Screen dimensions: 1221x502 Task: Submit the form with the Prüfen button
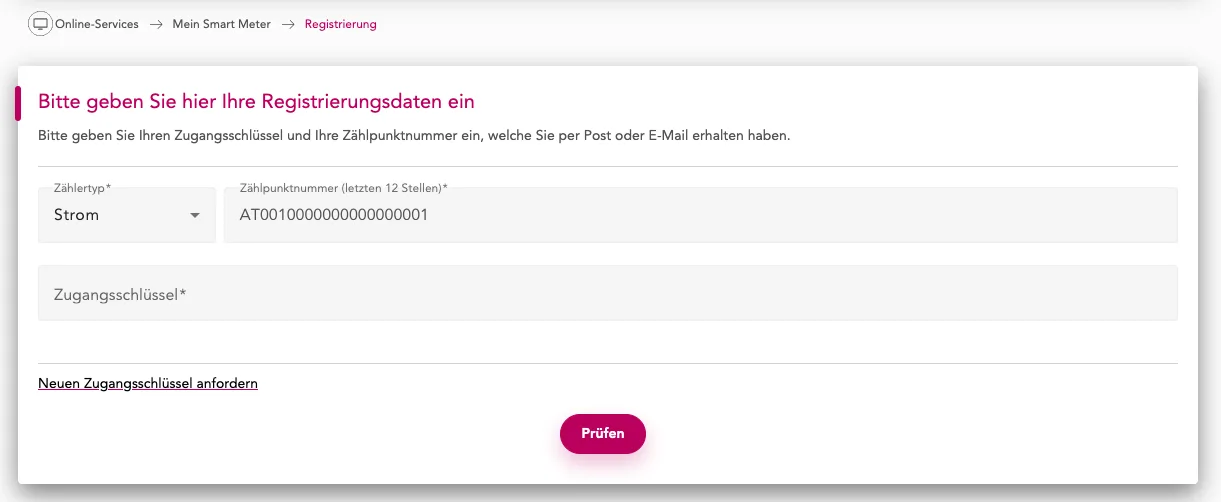tap(603, 433)
